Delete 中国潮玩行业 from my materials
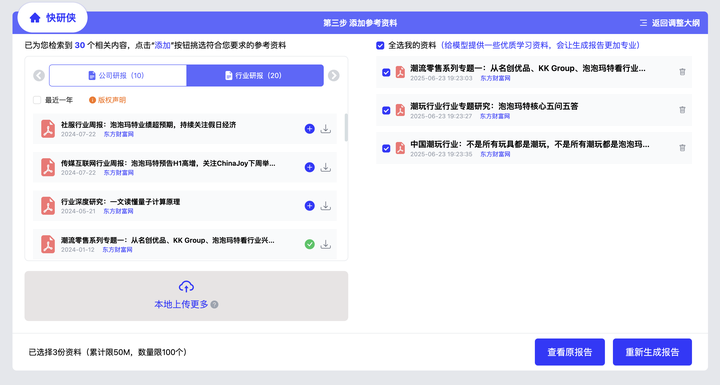 [682, 148]
